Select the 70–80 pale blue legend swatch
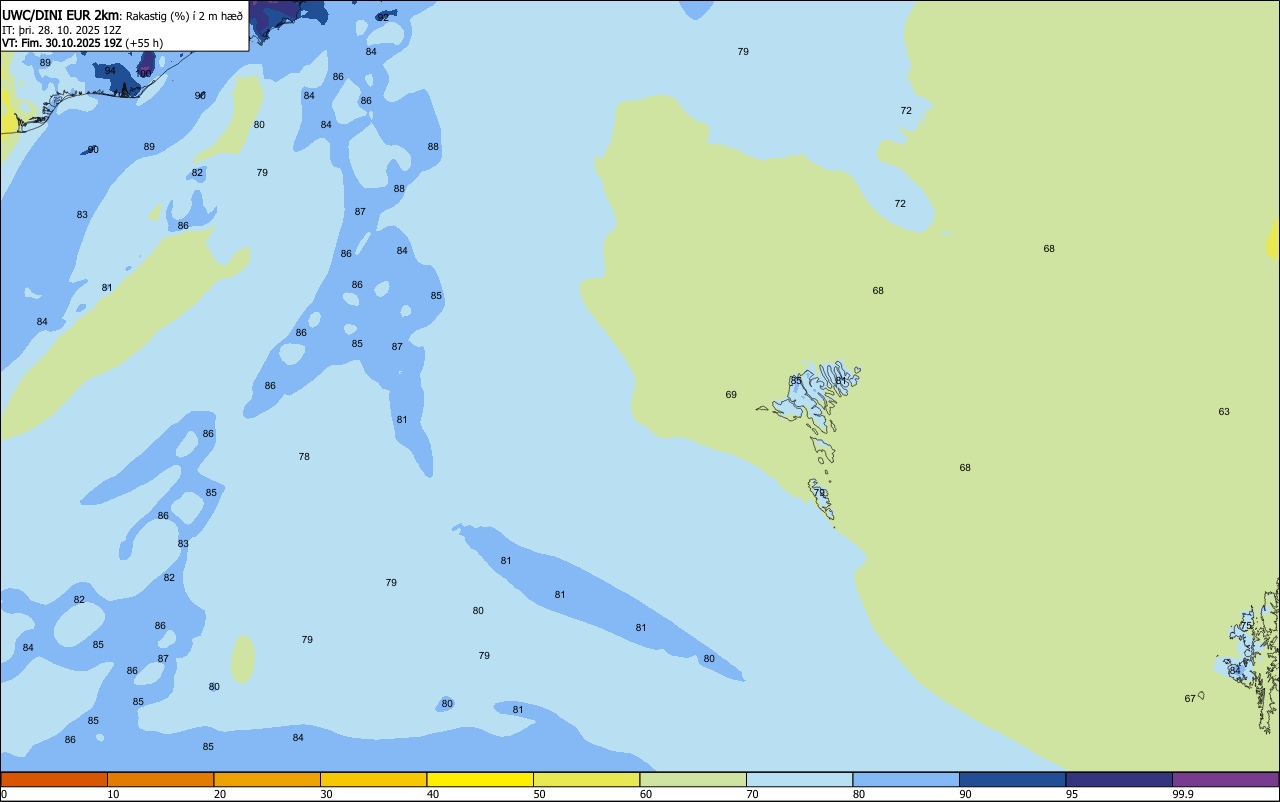 (x=799, y=779)
